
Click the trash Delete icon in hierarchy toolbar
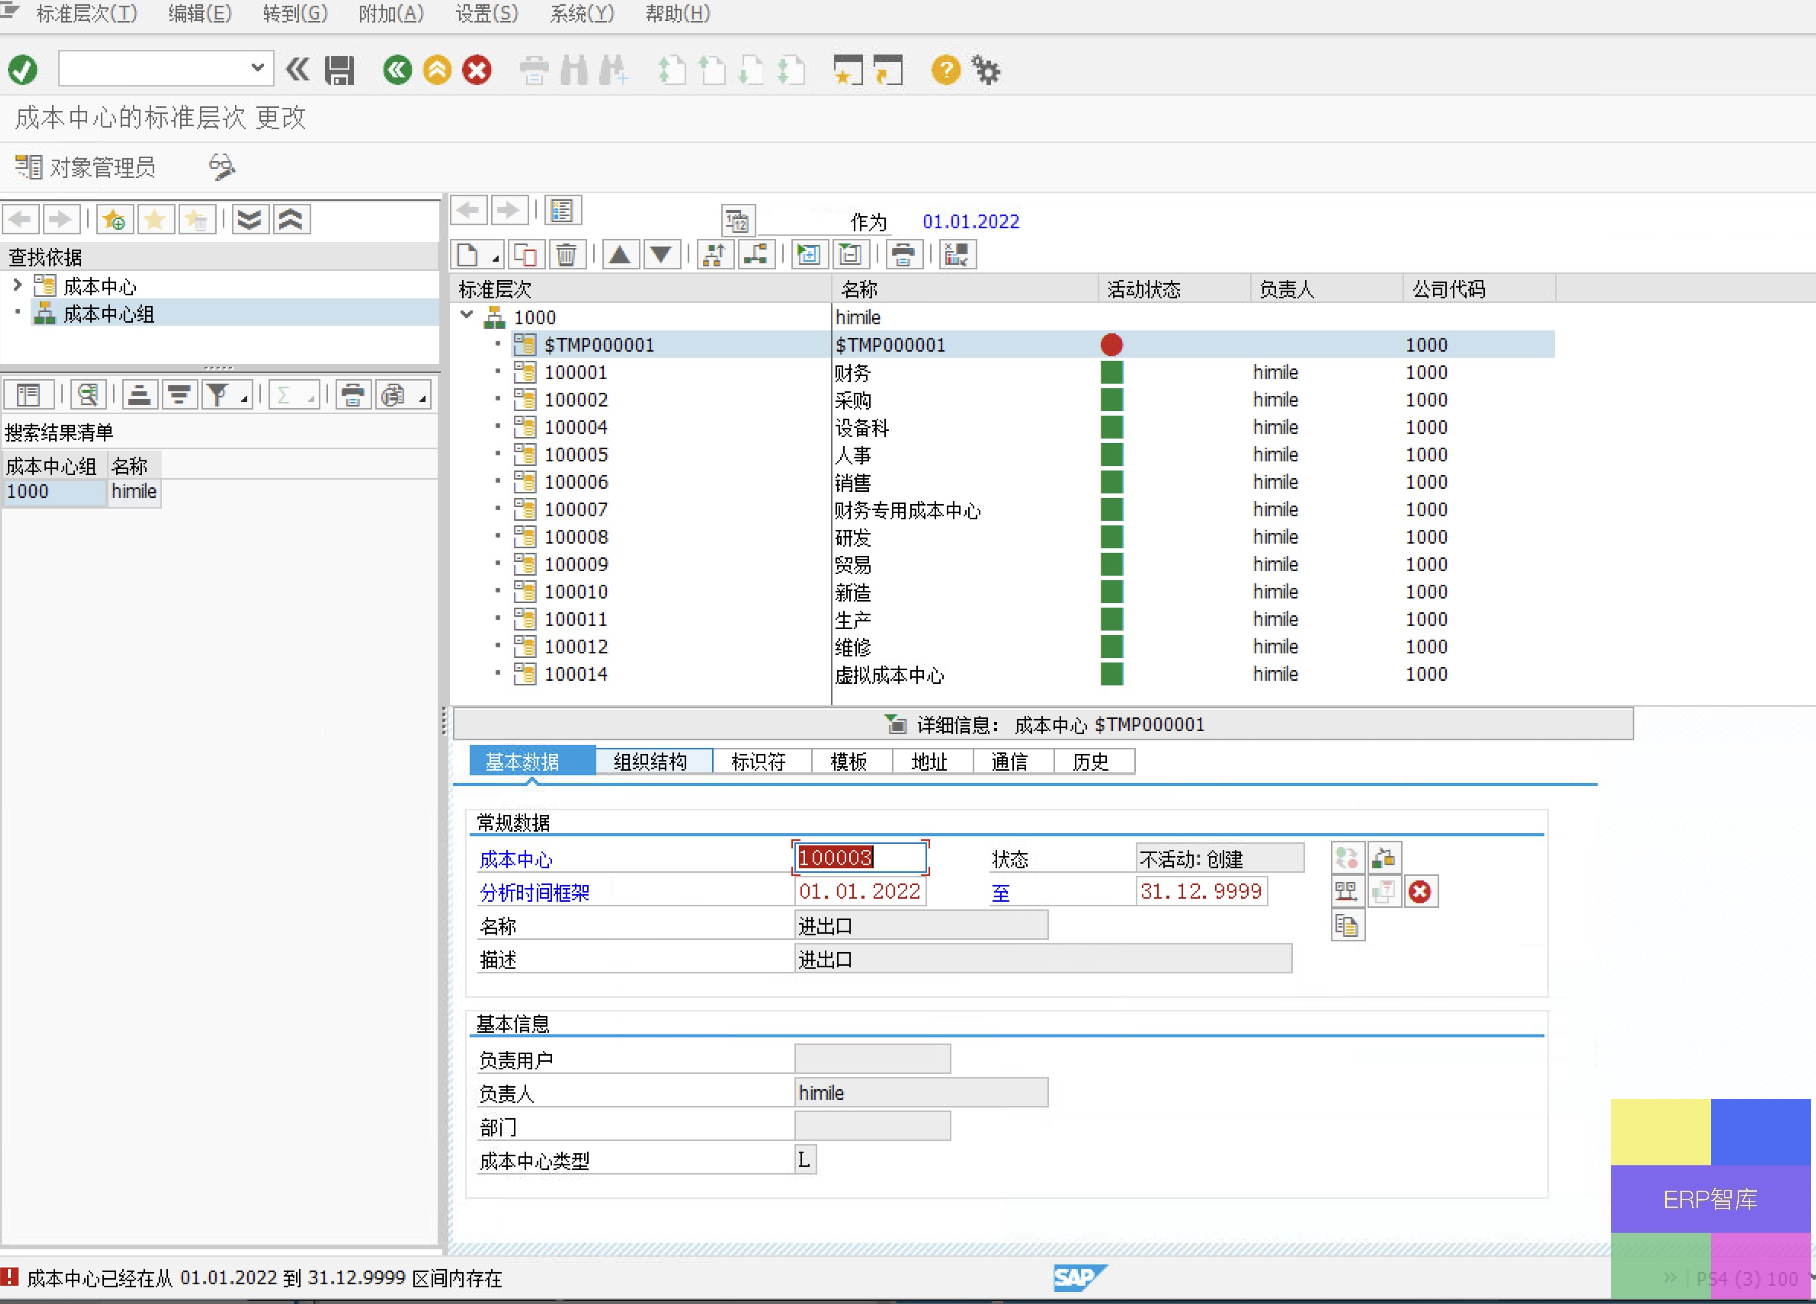(566, 255)
